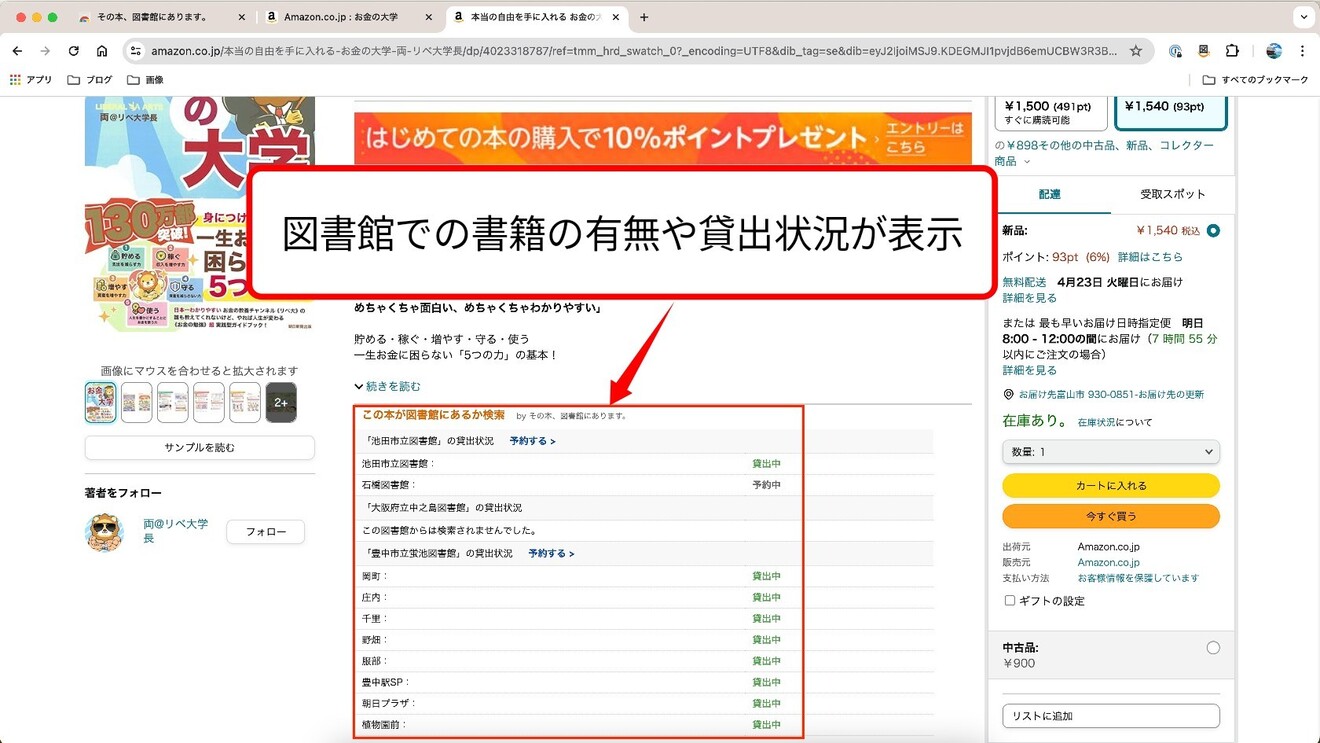This screenshot has height=743, width=1320.
Task: Select the ¥1,540 (93pt) format option
Action: click(1171, 113)
